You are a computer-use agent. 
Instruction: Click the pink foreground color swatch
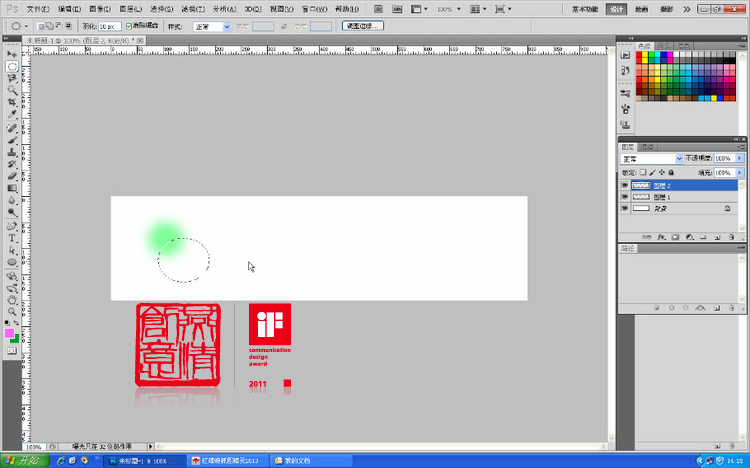point(9,333)
